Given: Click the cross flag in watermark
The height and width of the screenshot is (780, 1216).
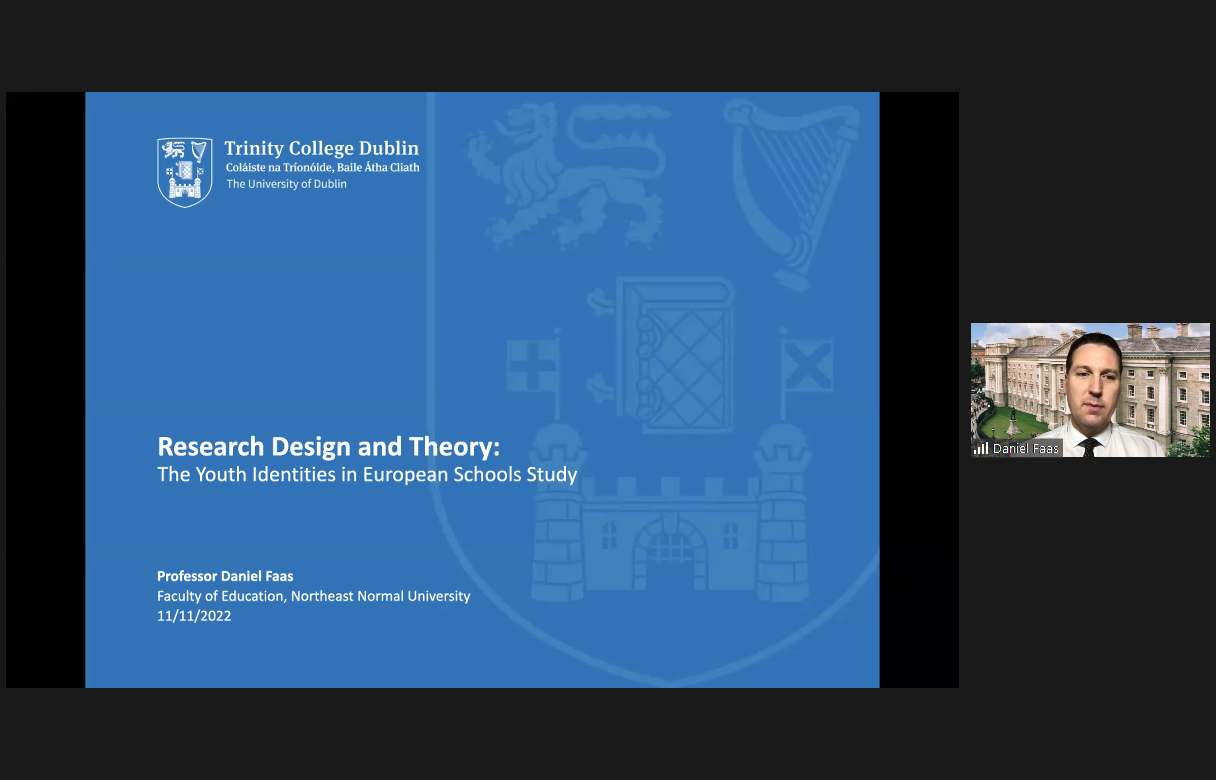Looking at the screenshot, I should (531, 365).
